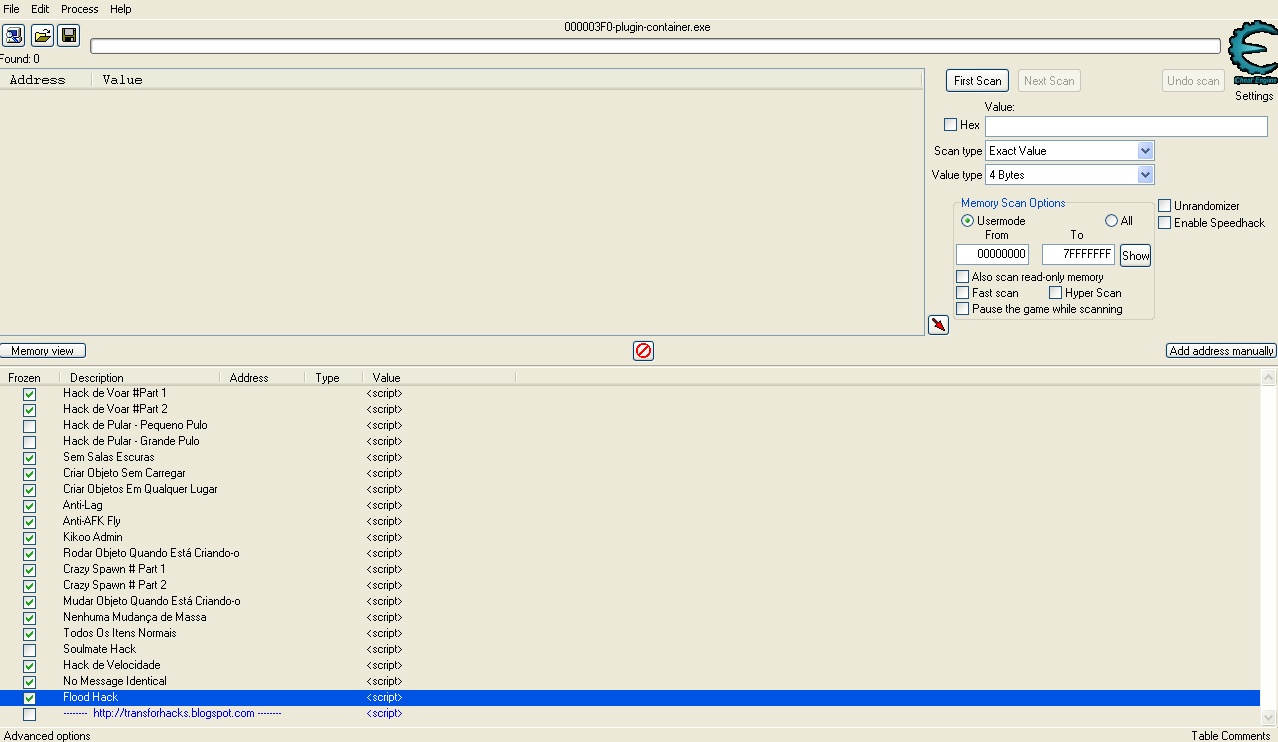
Task: Click the Address header in results list
Action: coord(46,80)
